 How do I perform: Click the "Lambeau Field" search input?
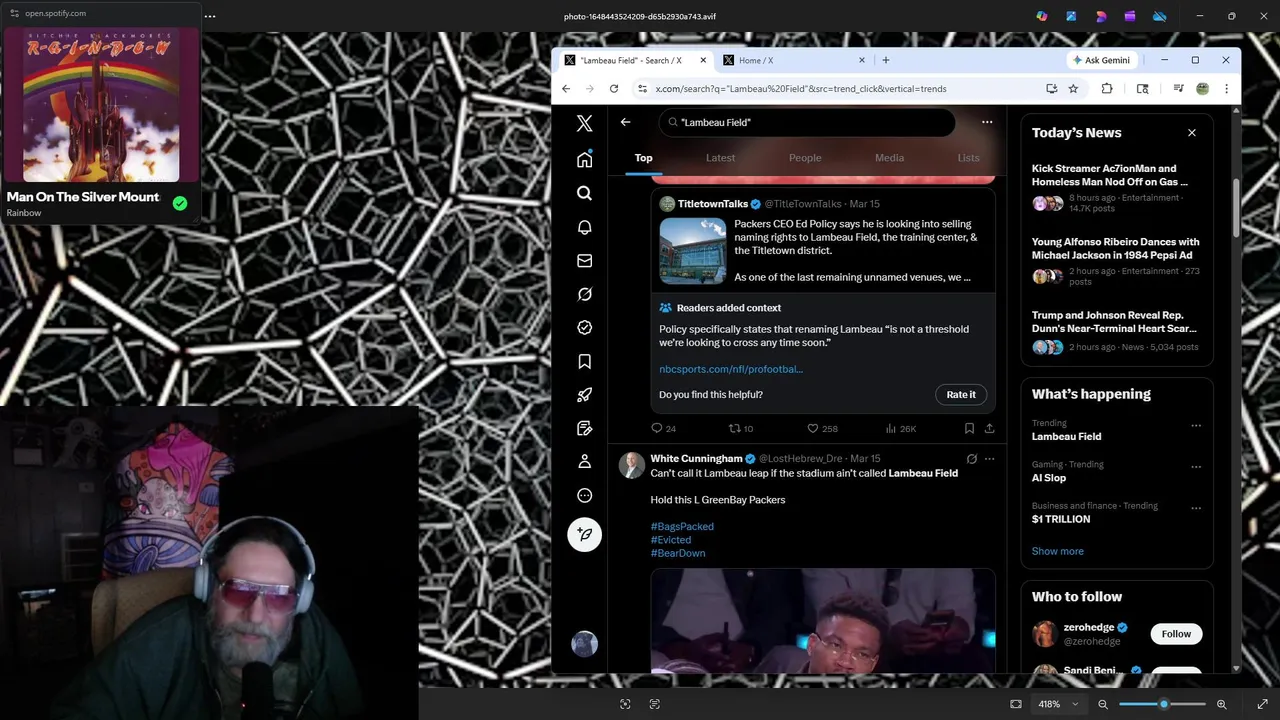point(807,122)
